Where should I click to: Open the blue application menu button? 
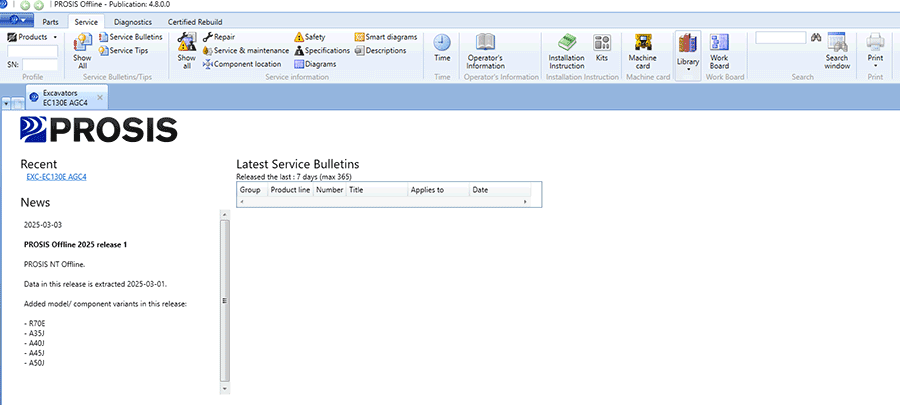click(x=17, y=21)
